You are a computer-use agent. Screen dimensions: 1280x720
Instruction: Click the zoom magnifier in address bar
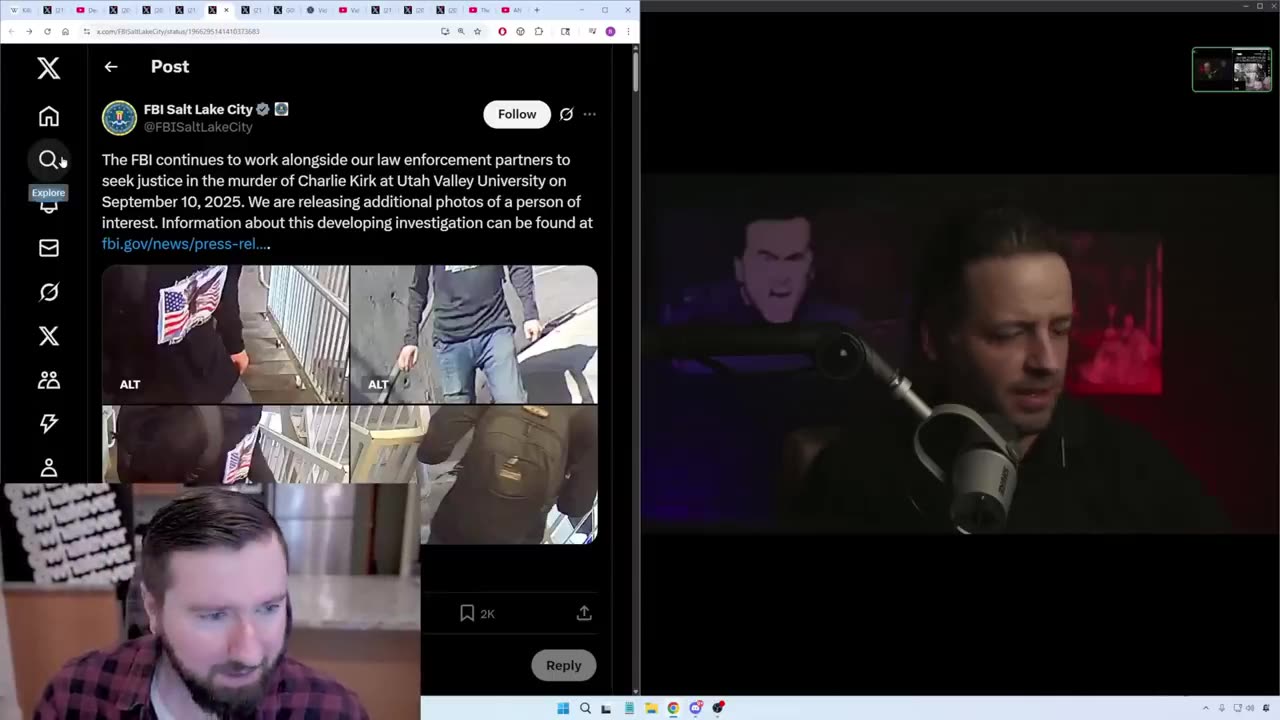461,31
